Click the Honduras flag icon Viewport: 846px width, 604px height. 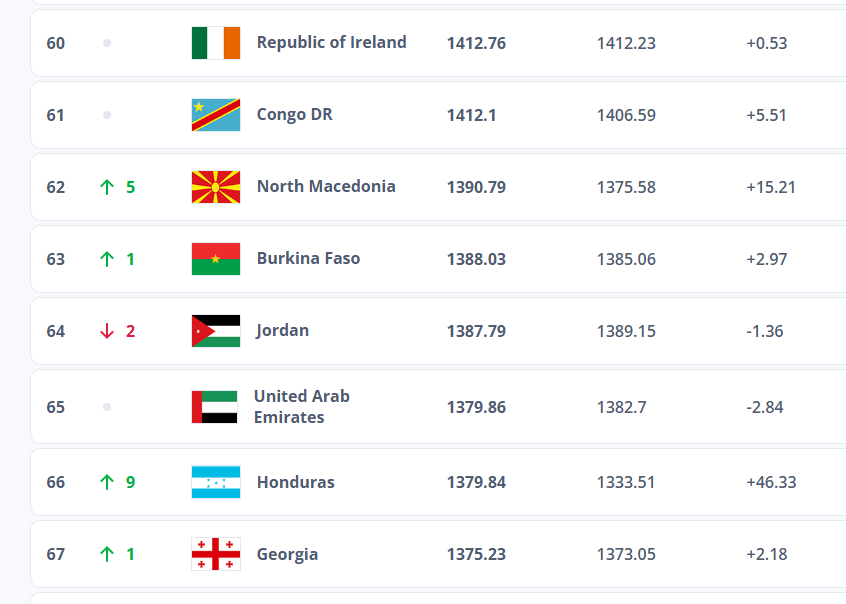pos(216,482)
